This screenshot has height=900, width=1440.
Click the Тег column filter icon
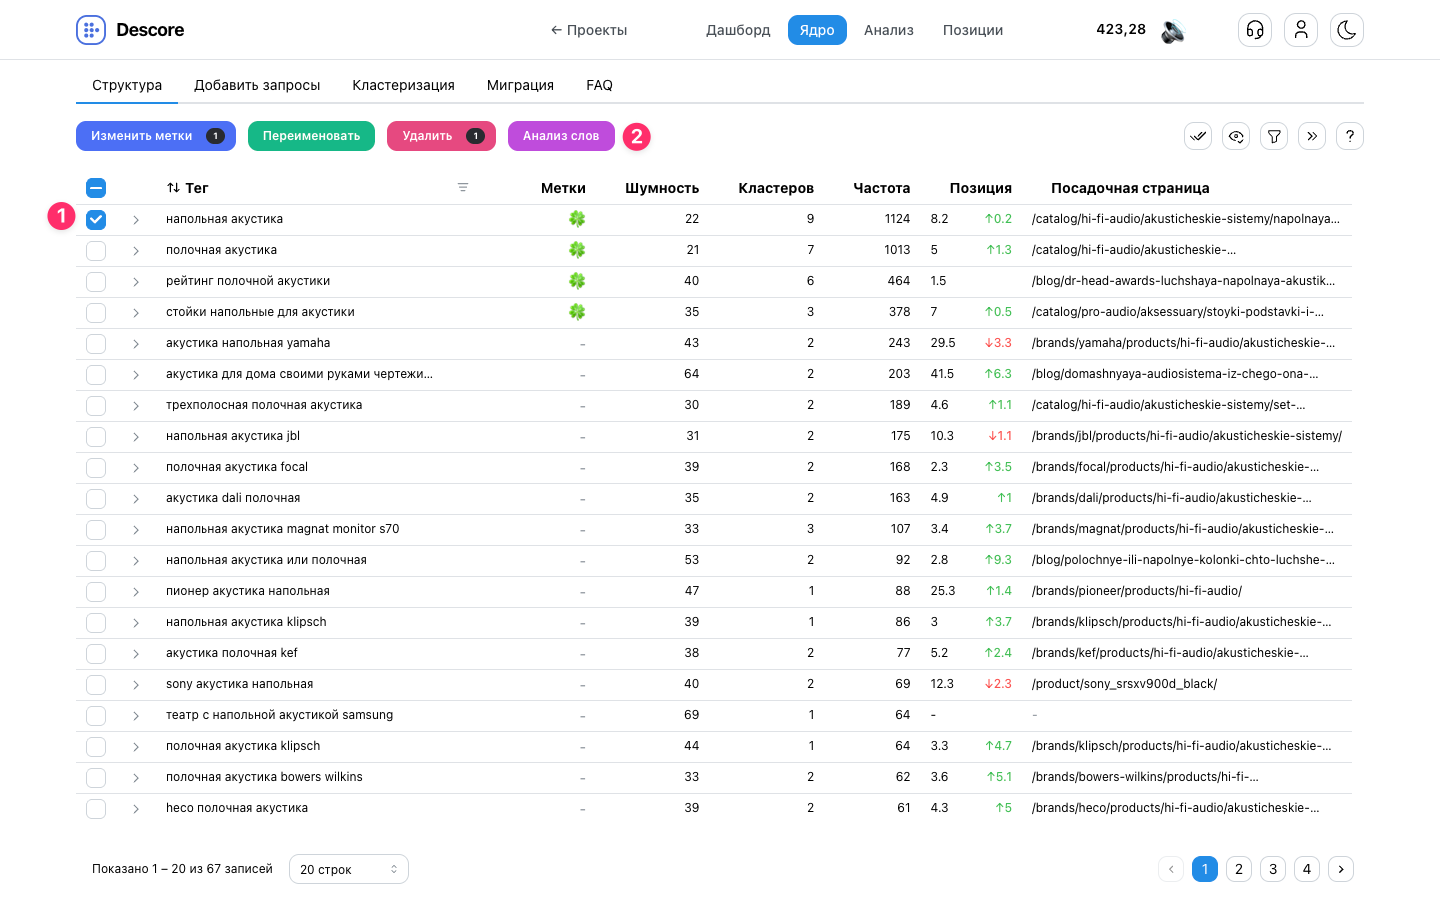pos(463,187)
